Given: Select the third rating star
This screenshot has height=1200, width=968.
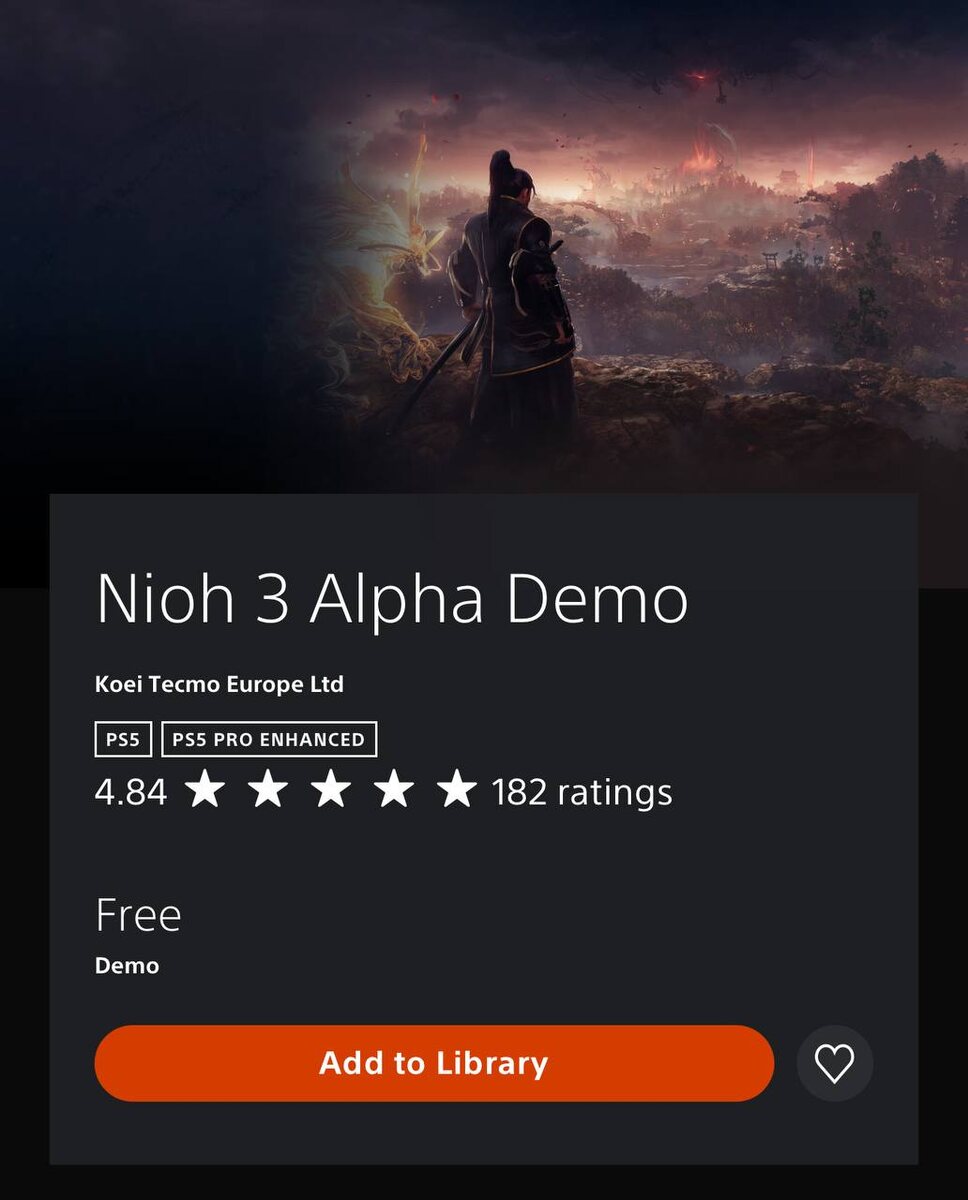Looking at the screenshot, I should (331, 790).
